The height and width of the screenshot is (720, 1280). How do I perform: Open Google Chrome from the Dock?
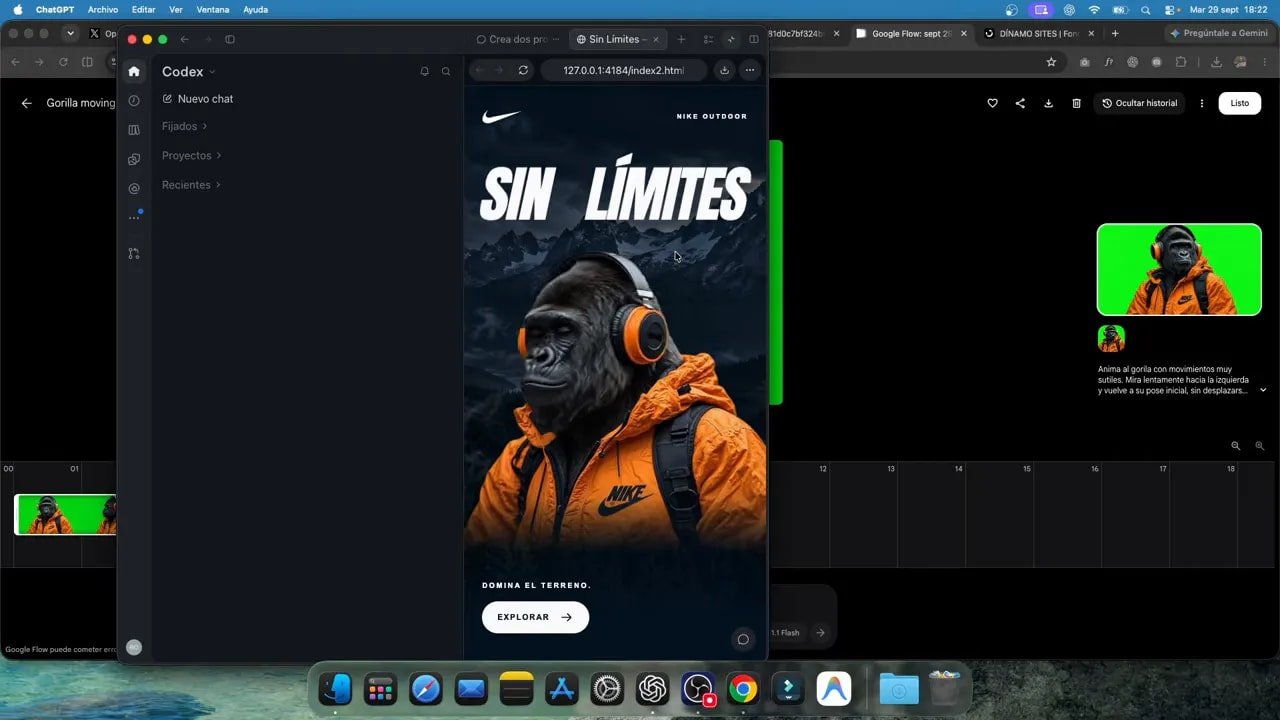(742, 689)
